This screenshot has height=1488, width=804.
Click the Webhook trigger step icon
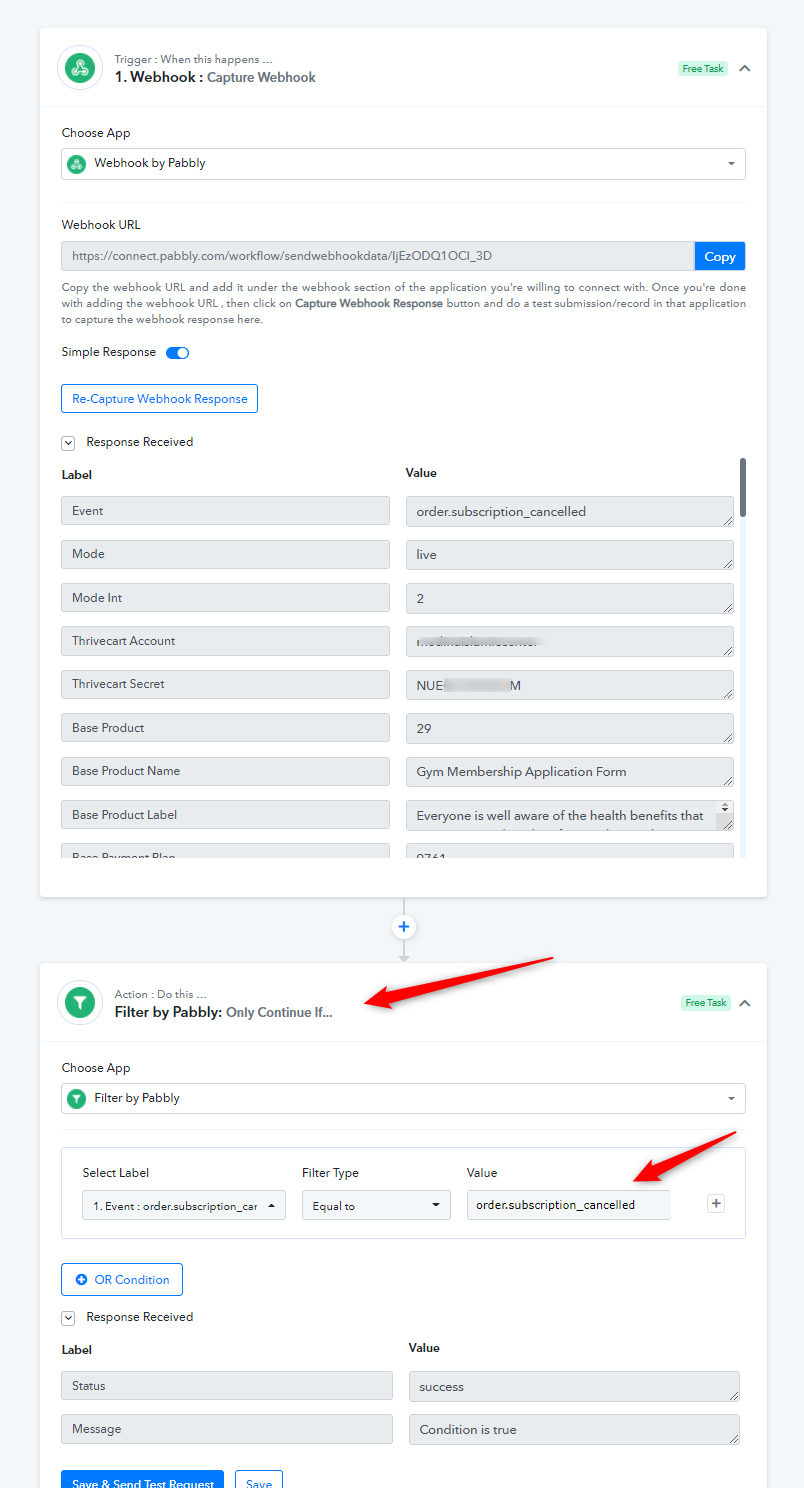coord(80,68)
